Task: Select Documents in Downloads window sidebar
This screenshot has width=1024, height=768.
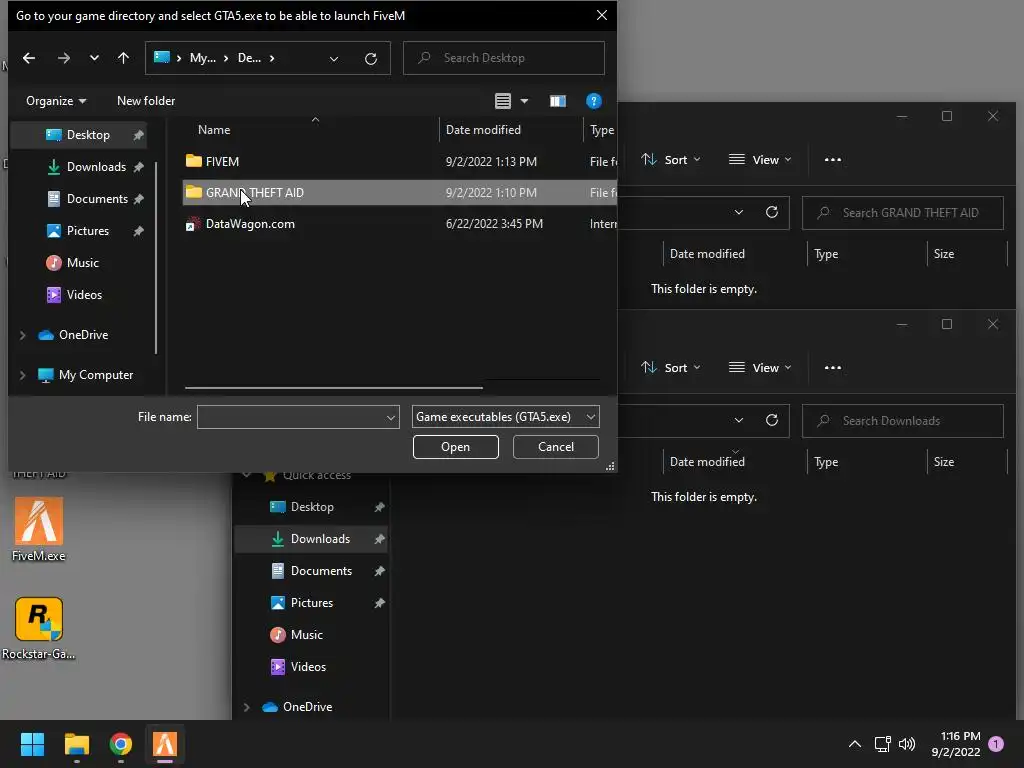Action: pos(312,571)
